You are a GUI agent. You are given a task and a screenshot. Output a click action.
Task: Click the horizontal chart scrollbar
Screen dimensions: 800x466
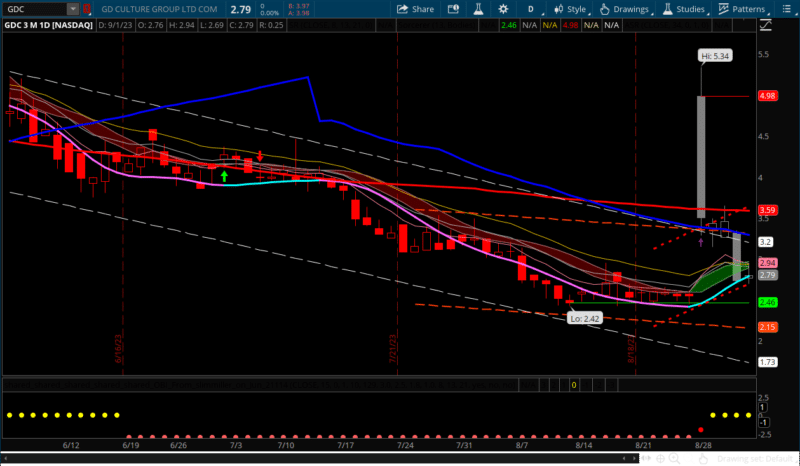coord(318,459)
